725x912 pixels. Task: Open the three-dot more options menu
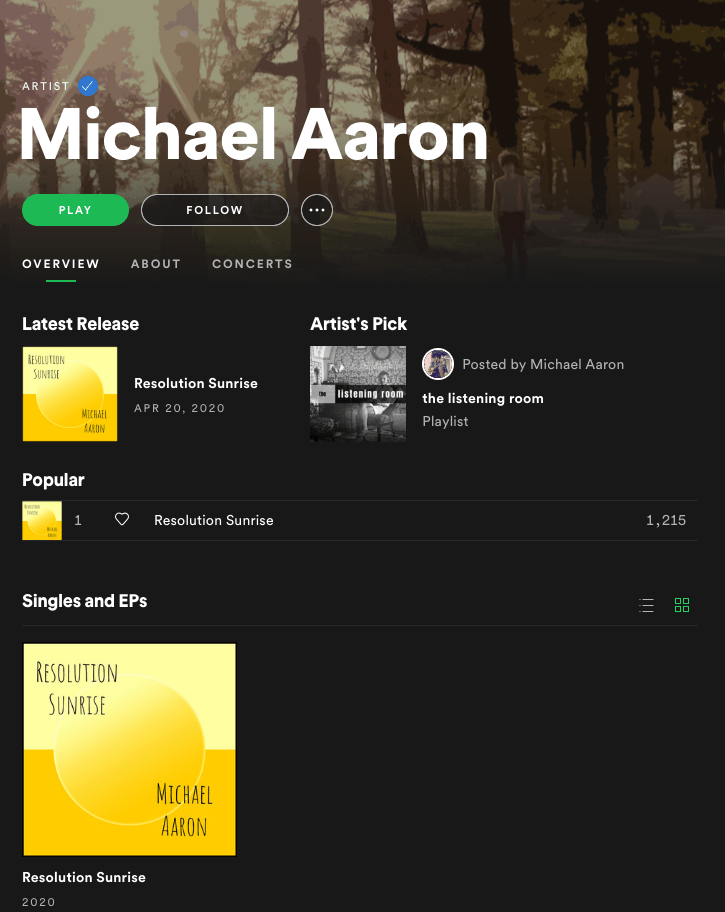pyautogui.click(x=317, y=210)
